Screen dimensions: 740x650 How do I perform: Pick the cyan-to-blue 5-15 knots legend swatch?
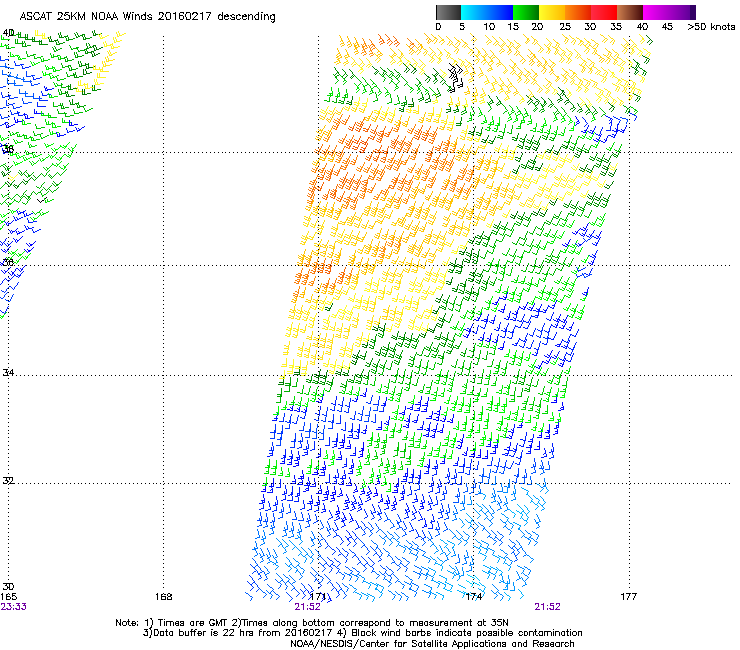coord(487,12)
